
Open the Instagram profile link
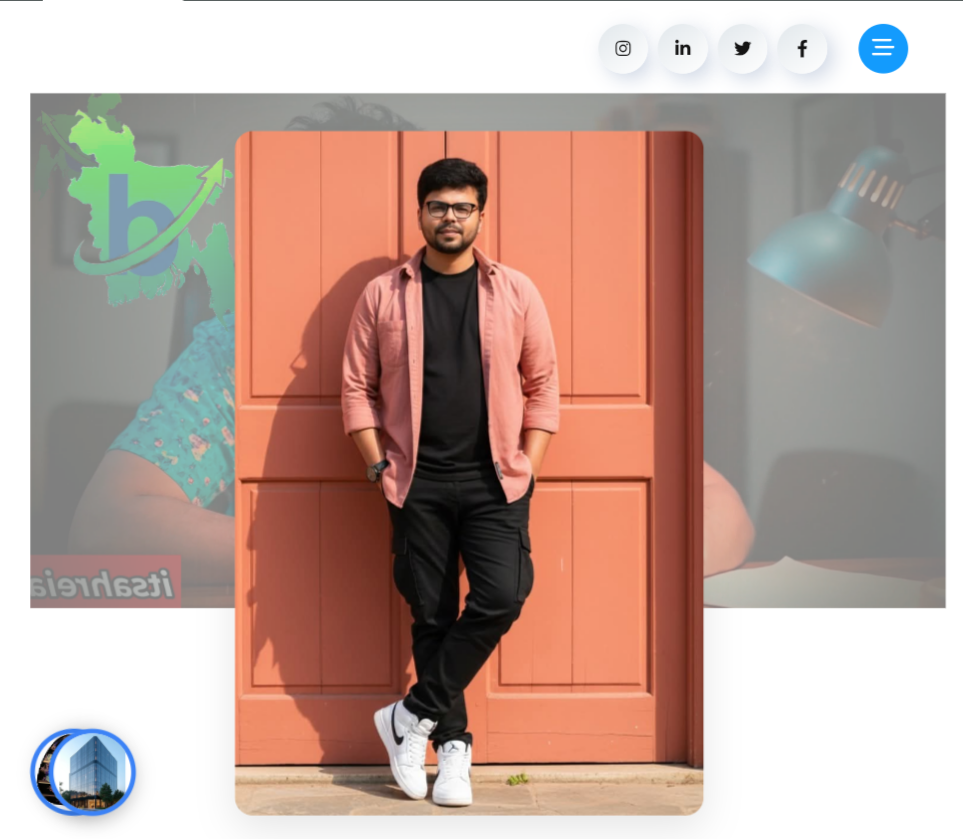(x=623, y=49)
